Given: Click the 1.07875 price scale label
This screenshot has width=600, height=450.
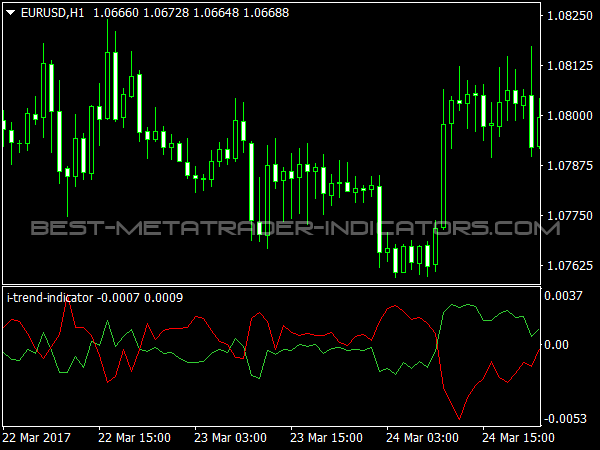Looking at the screenshot, I should tap(570, 166).
